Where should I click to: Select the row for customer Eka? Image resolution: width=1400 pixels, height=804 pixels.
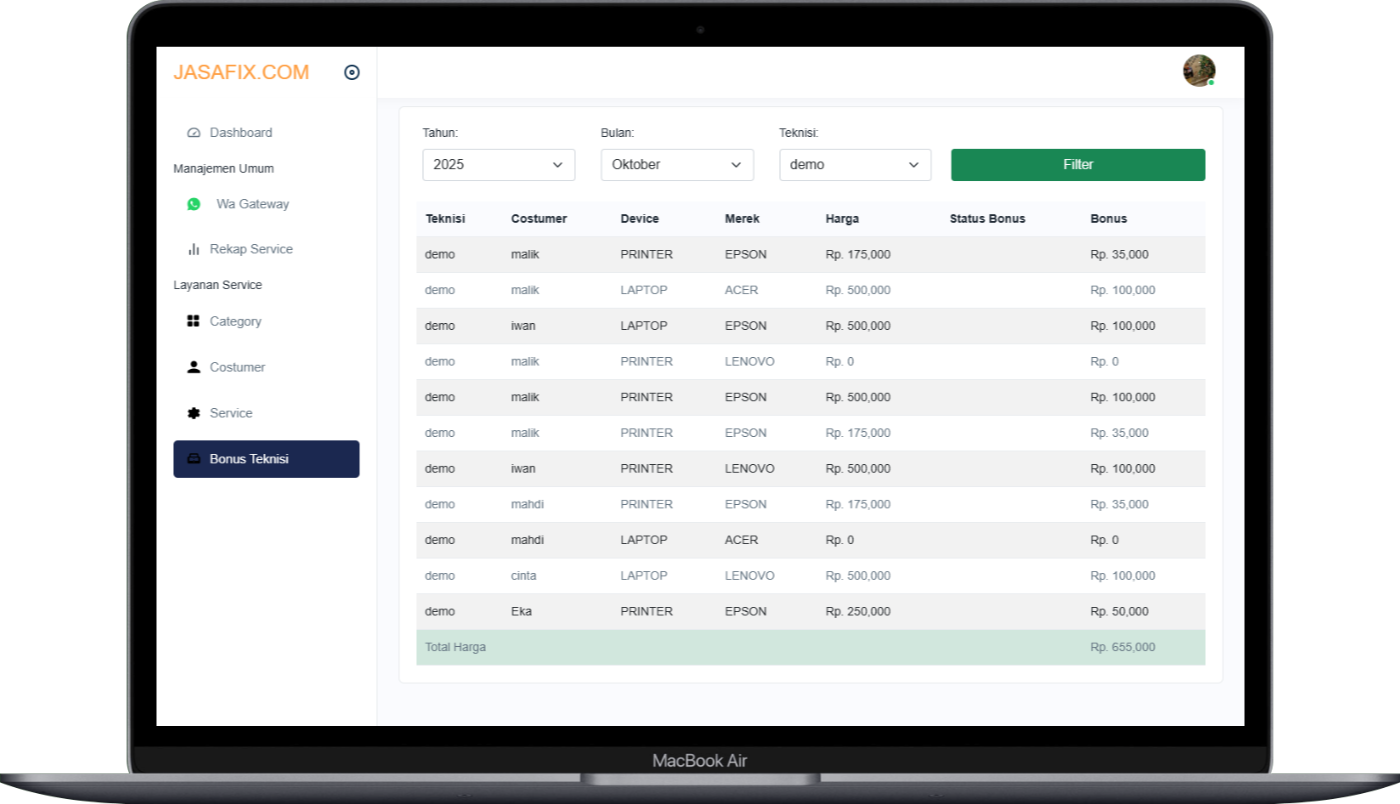click(810, 611)
